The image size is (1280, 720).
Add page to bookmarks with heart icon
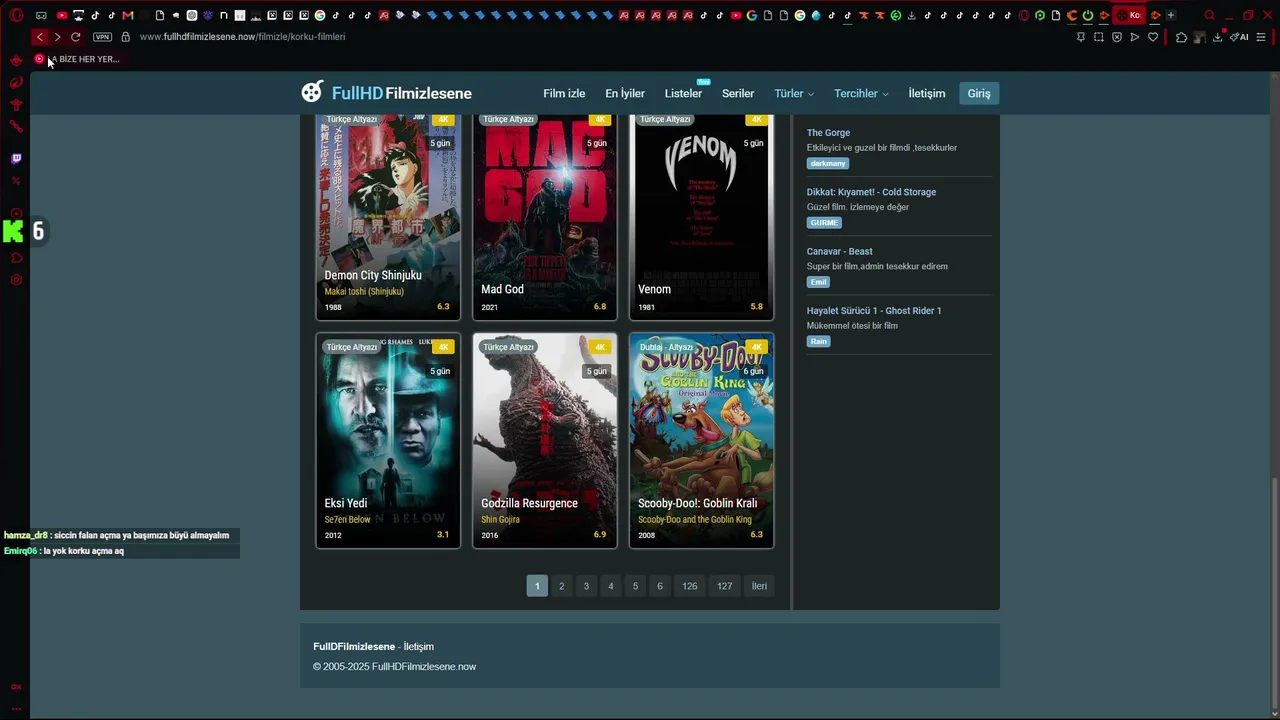[x=1153, y=37]
